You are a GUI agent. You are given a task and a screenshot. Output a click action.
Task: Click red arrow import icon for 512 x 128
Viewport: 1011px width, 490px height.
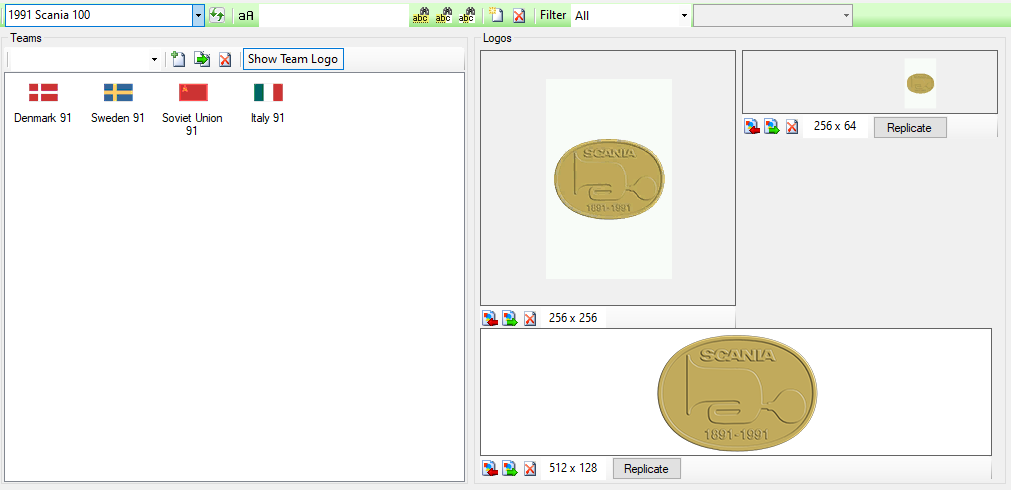(x=490, y=469)
